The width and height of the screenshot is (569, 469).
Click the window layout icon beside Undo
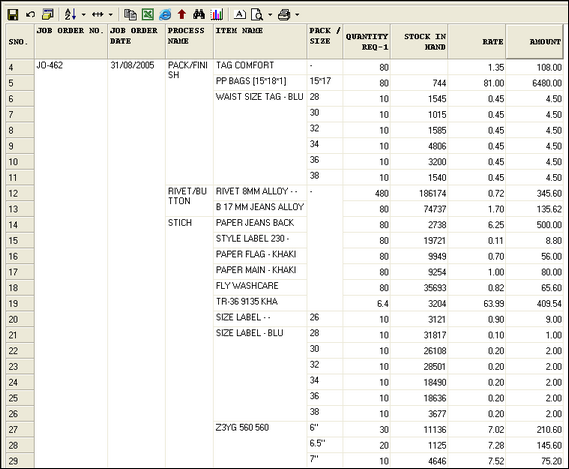48,15
